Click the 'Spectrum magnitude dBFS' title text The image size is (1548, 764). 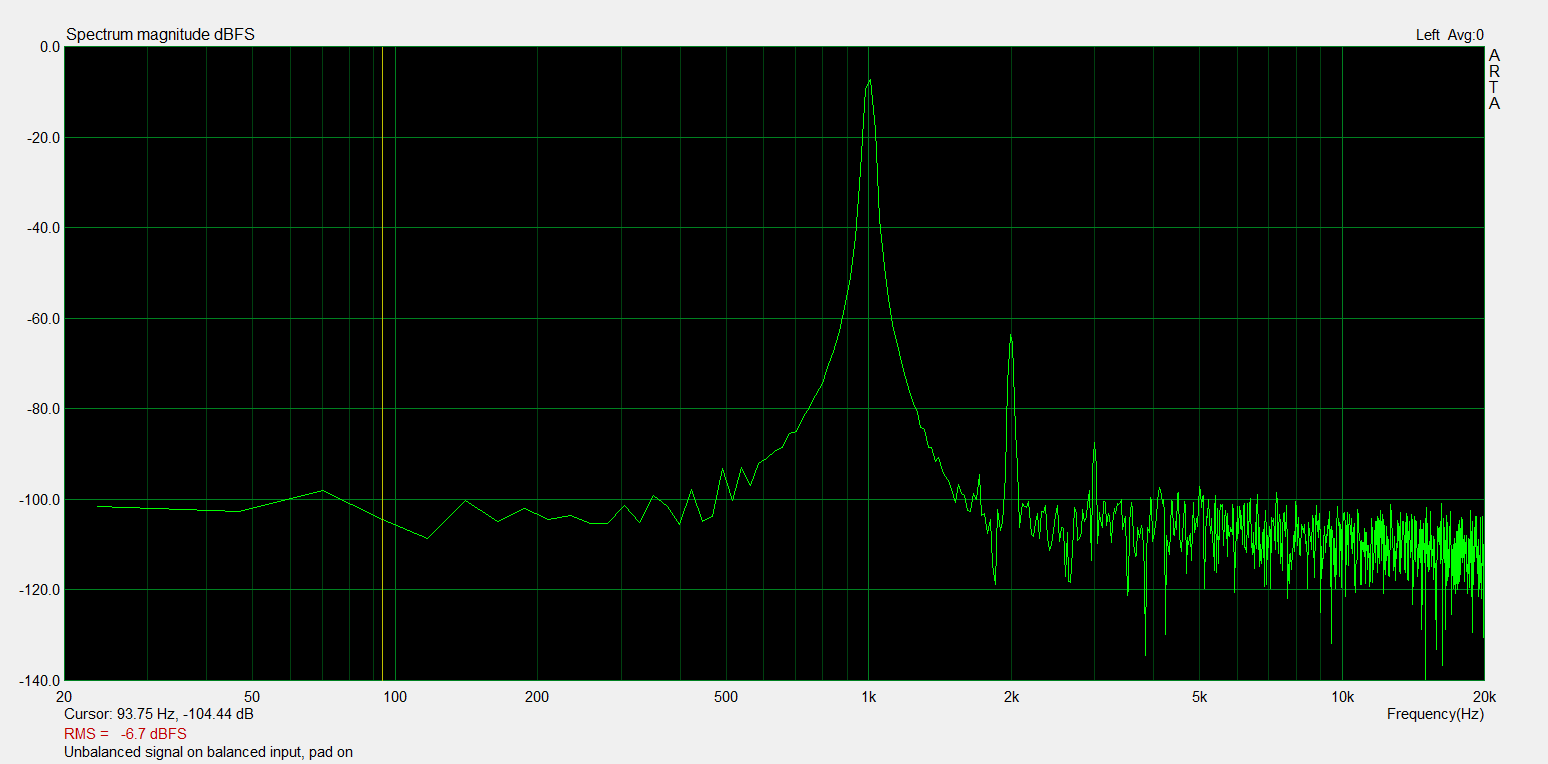click(160, 35)
